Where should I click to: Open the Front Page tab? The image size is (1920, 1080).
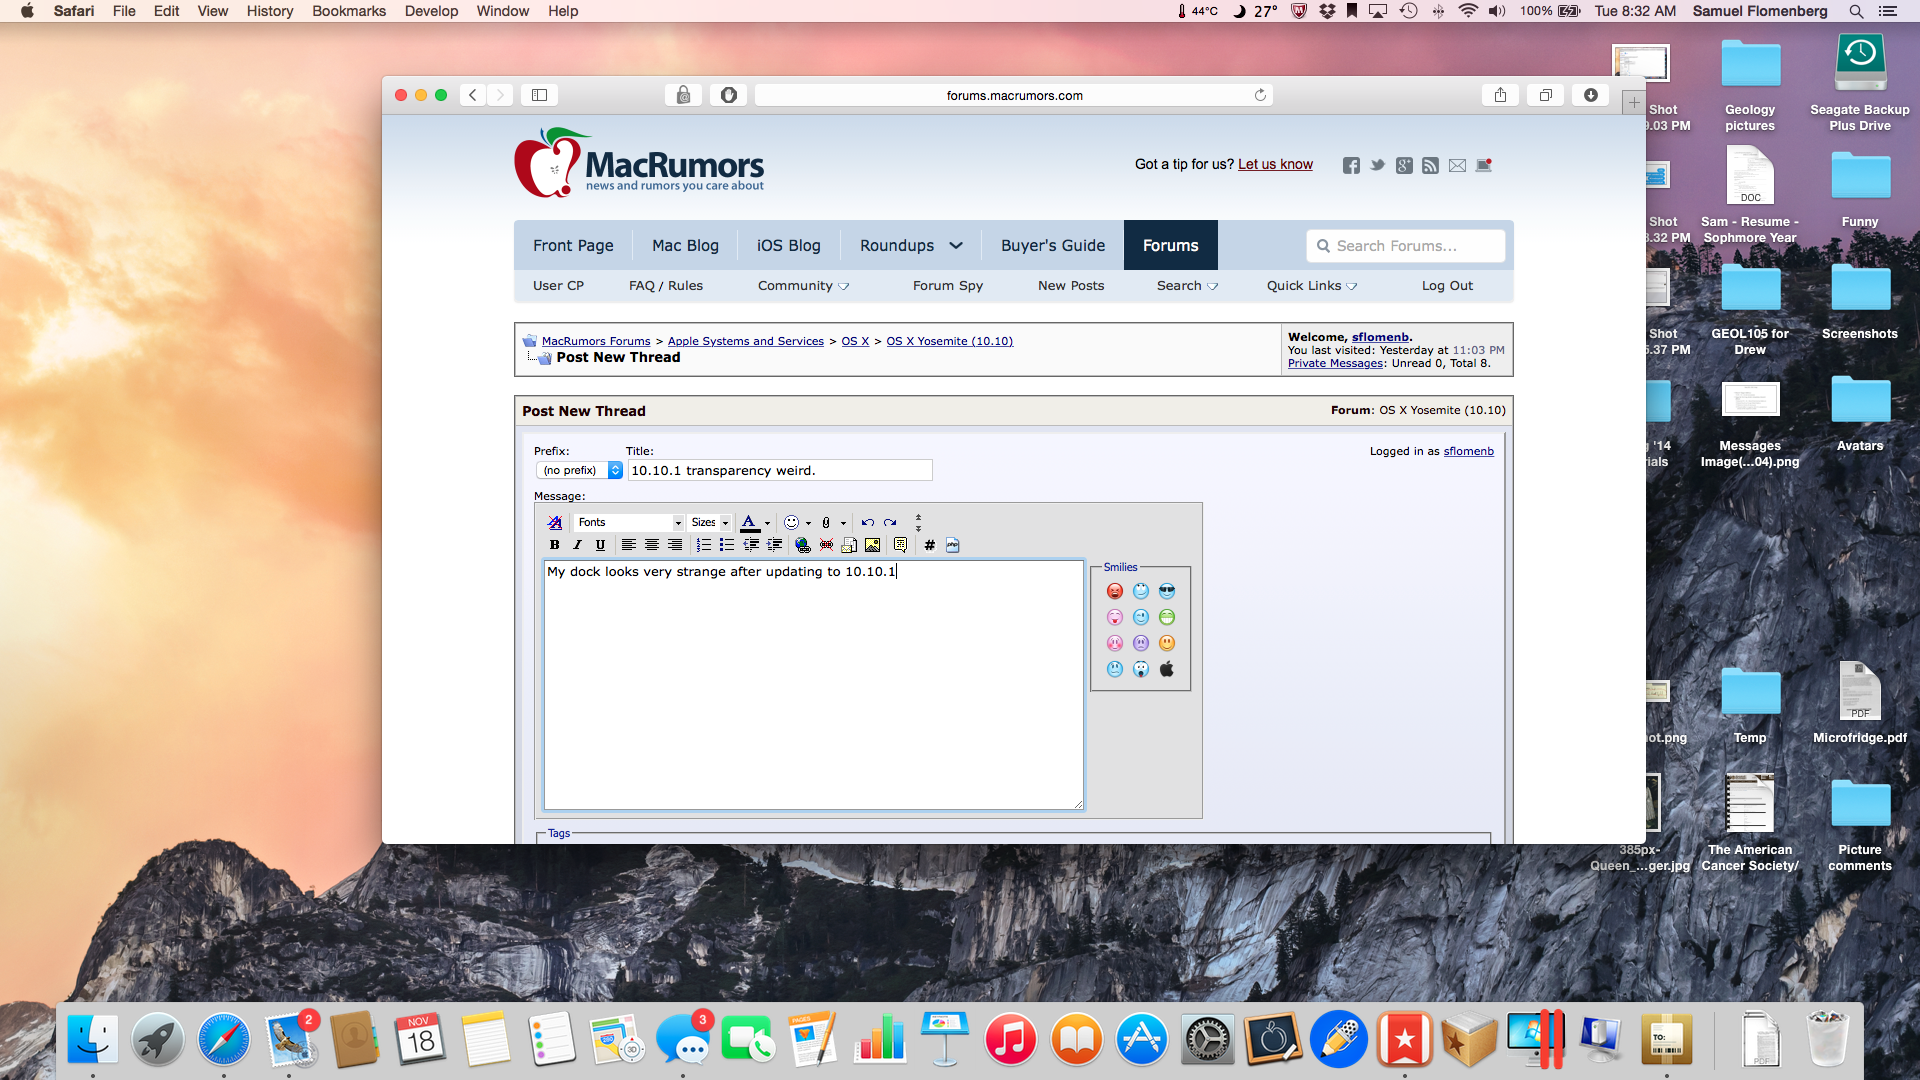(573, 245)
